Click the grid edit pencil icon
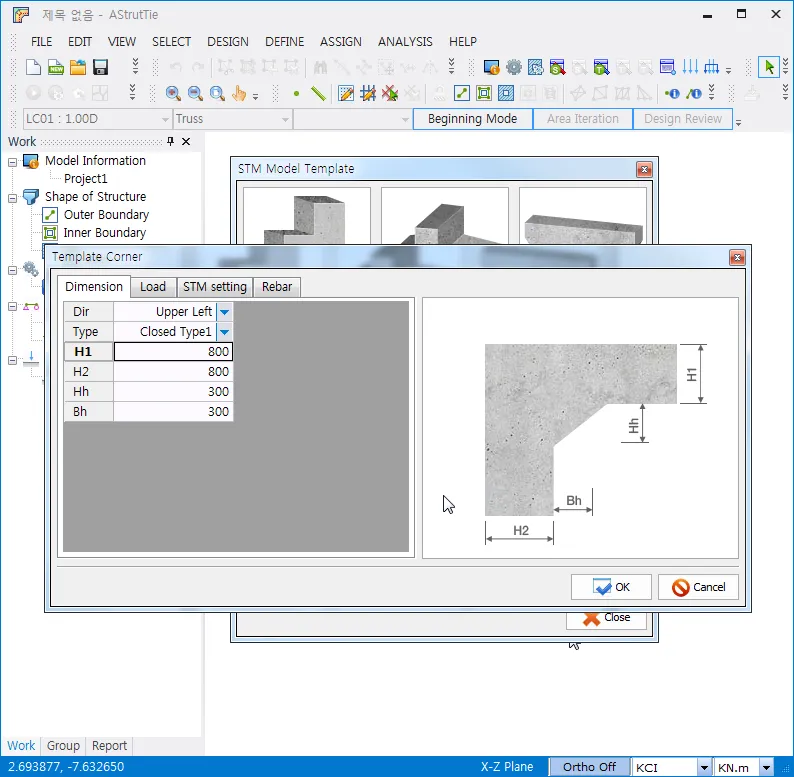The width and height of the screenshot is (794, 777). tap(346, 93)
